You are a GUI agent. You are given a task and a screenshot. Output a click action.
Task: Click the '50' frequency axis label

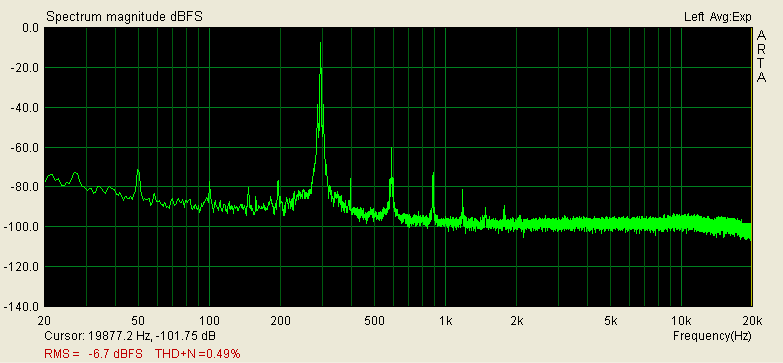pos(138,321)
